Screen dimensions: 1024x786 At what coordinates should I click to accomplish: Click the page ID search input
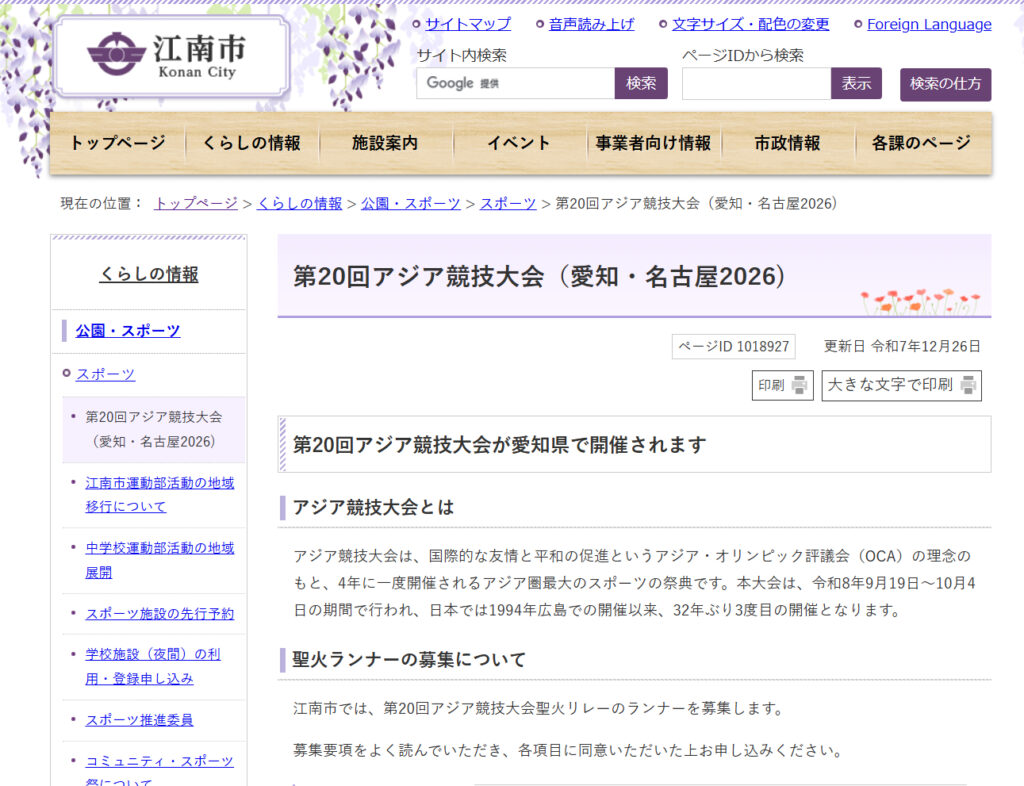(x=756, y=84)
